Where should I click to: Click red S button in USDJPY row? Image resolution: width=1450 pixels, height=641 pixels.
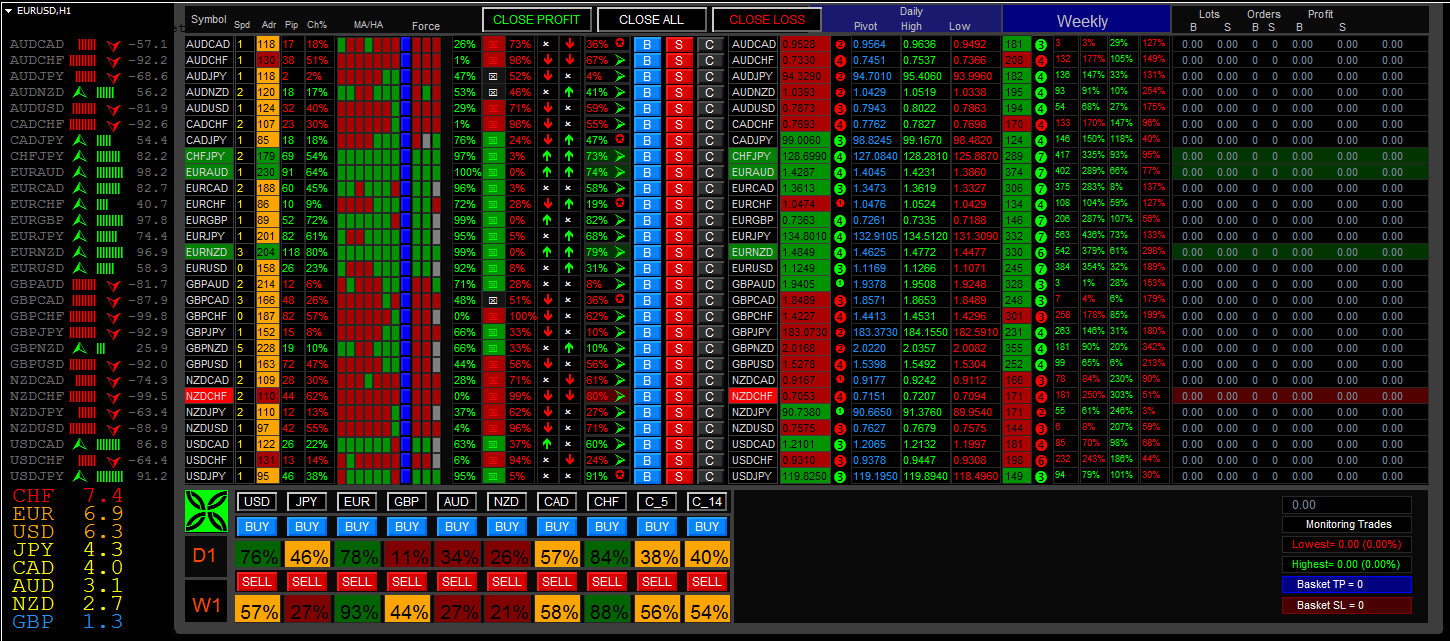(679, 476)
